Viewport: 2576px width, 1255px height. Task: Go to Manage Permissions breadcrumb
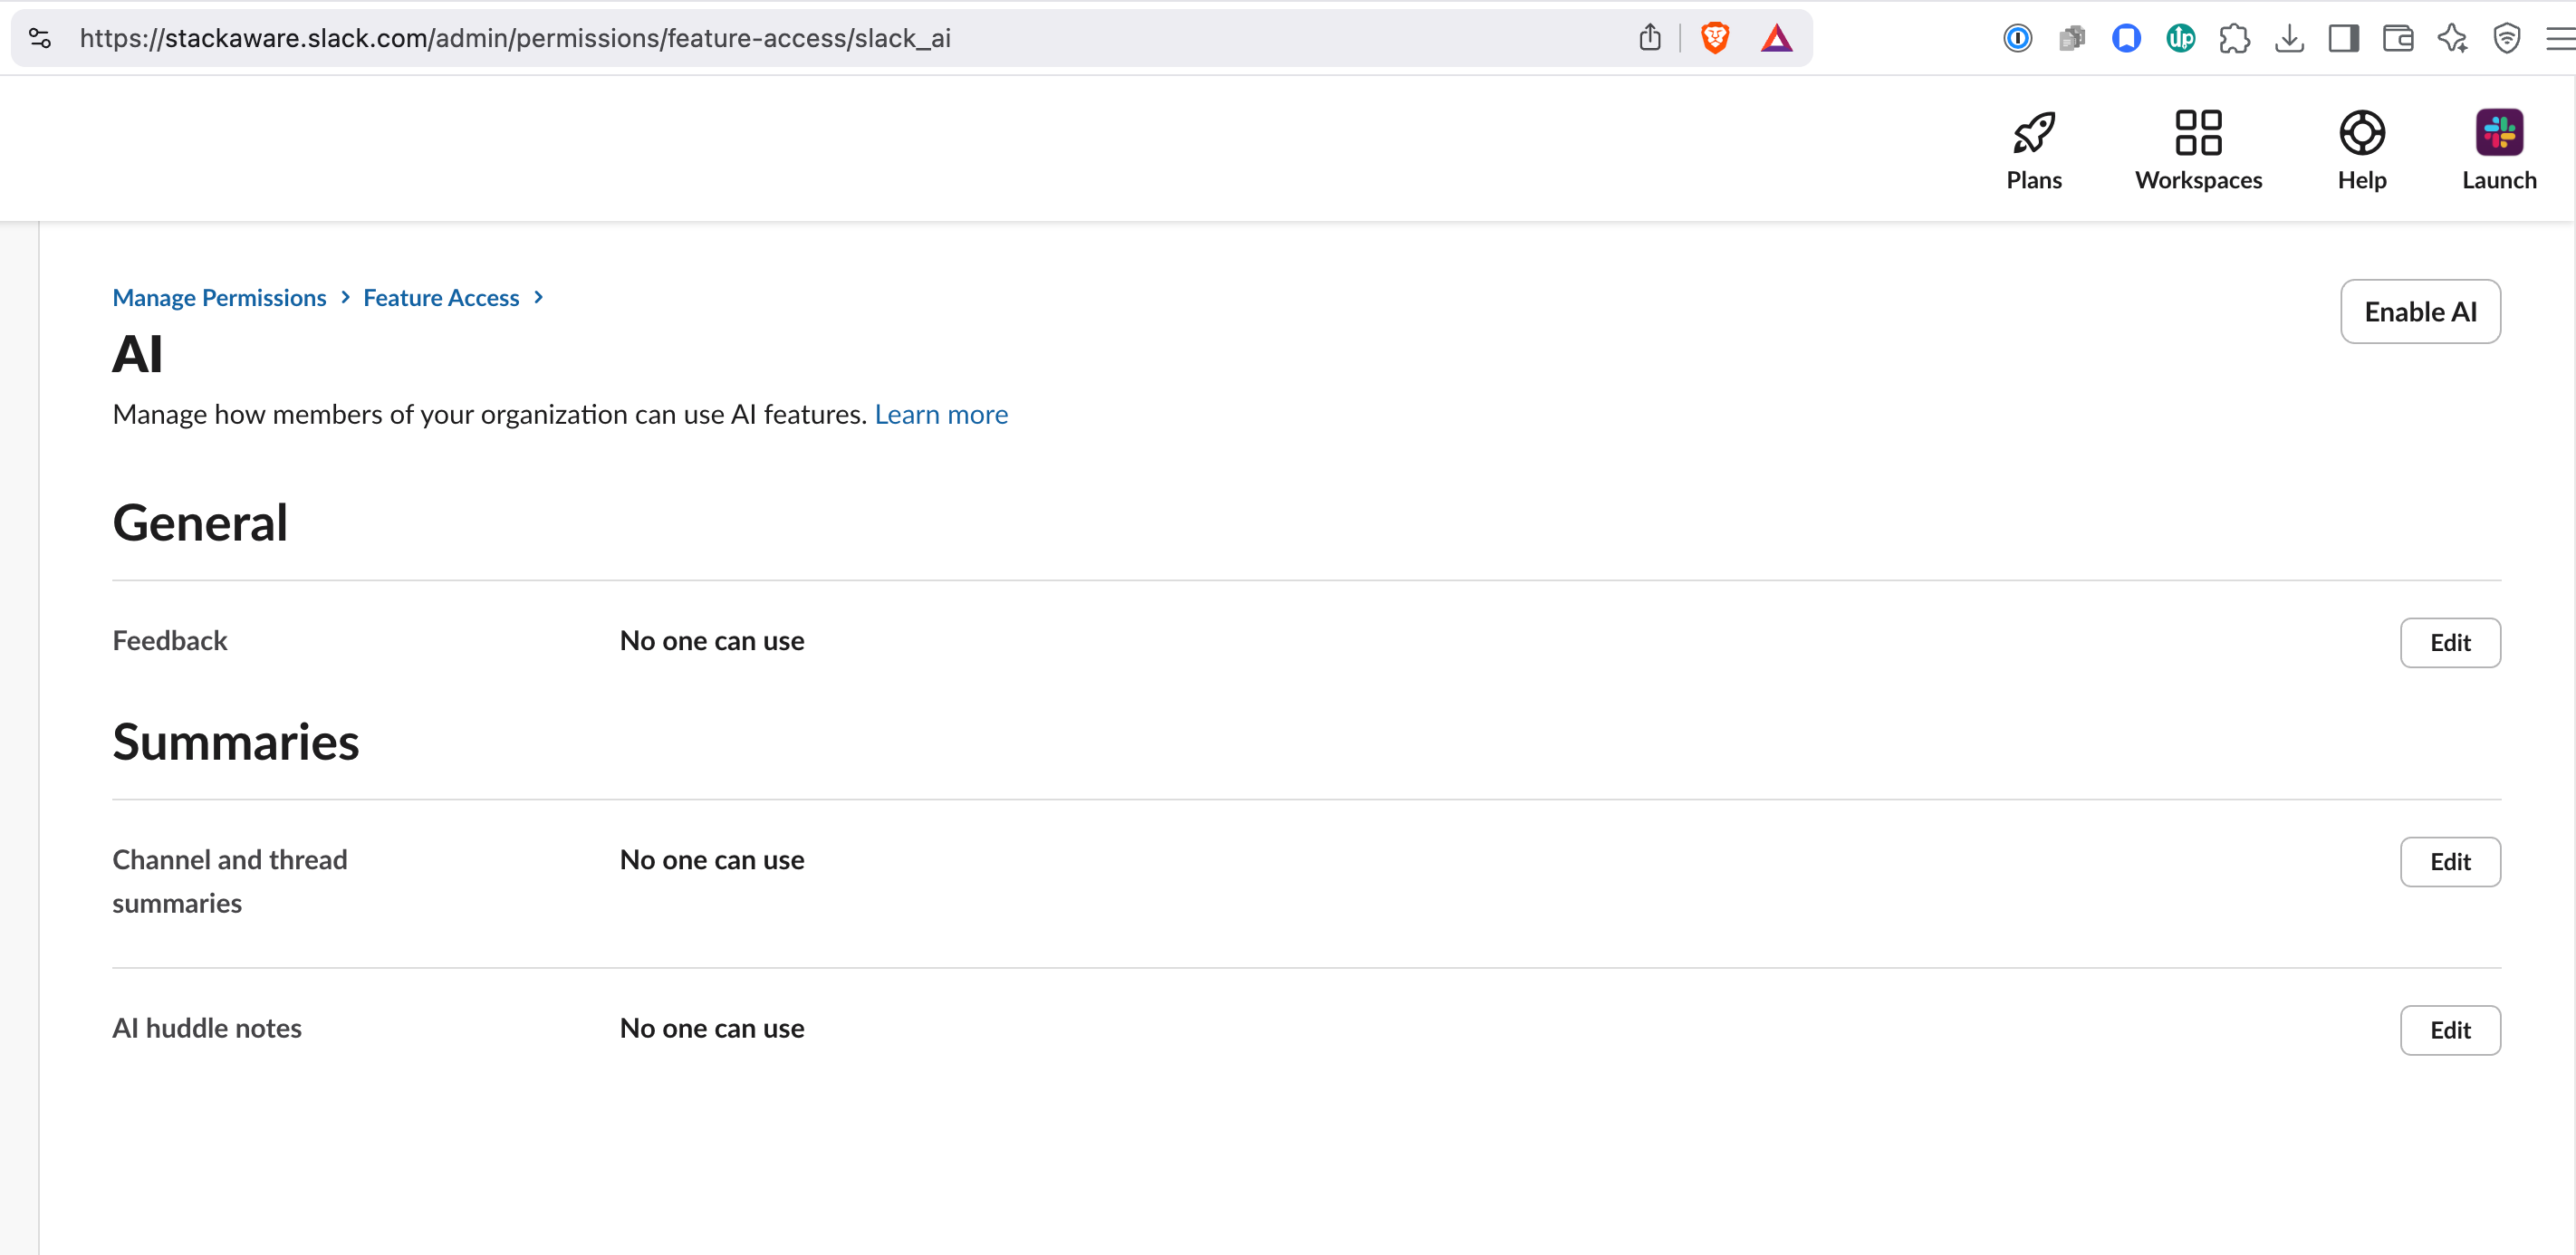[x=219, y=298]
